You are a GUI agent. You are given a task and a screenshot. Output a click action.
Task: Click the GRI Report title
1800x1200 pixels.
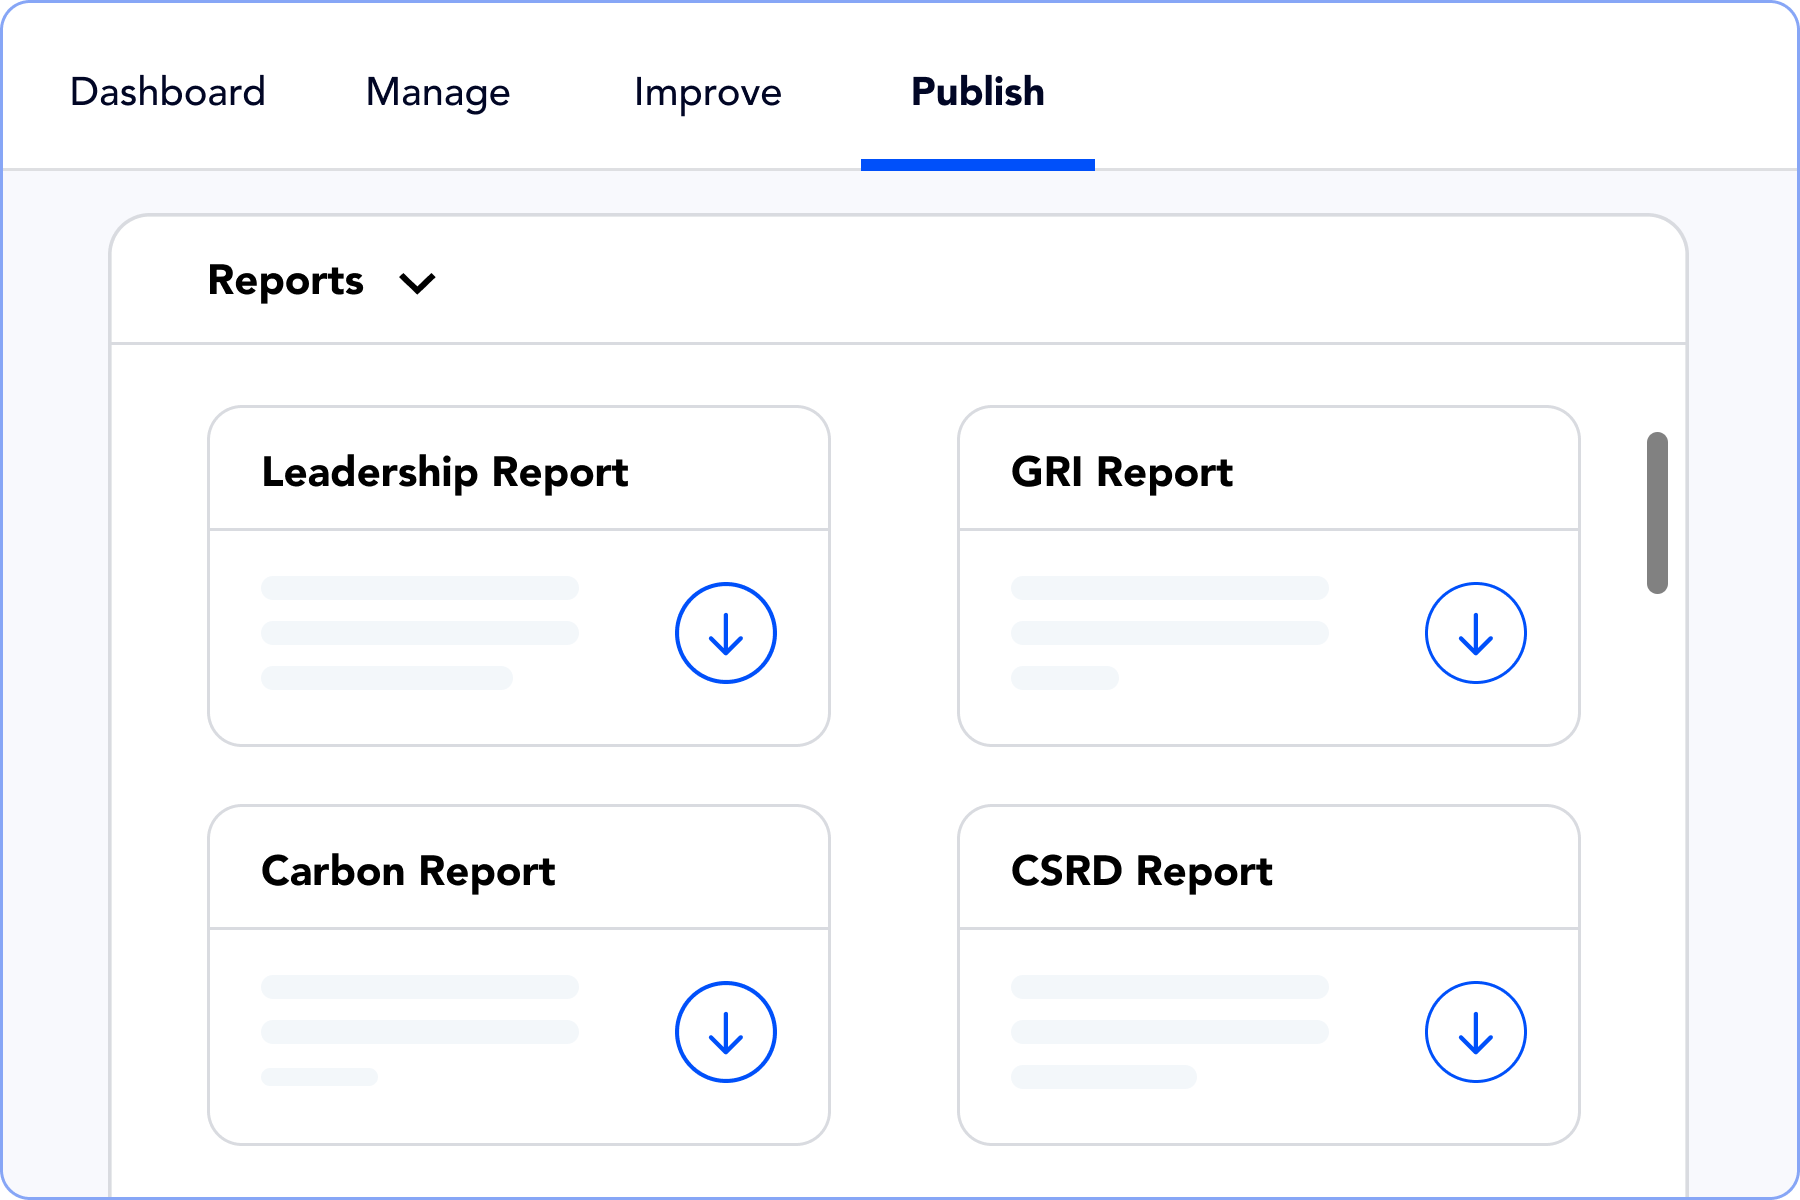coord(1120,471)
